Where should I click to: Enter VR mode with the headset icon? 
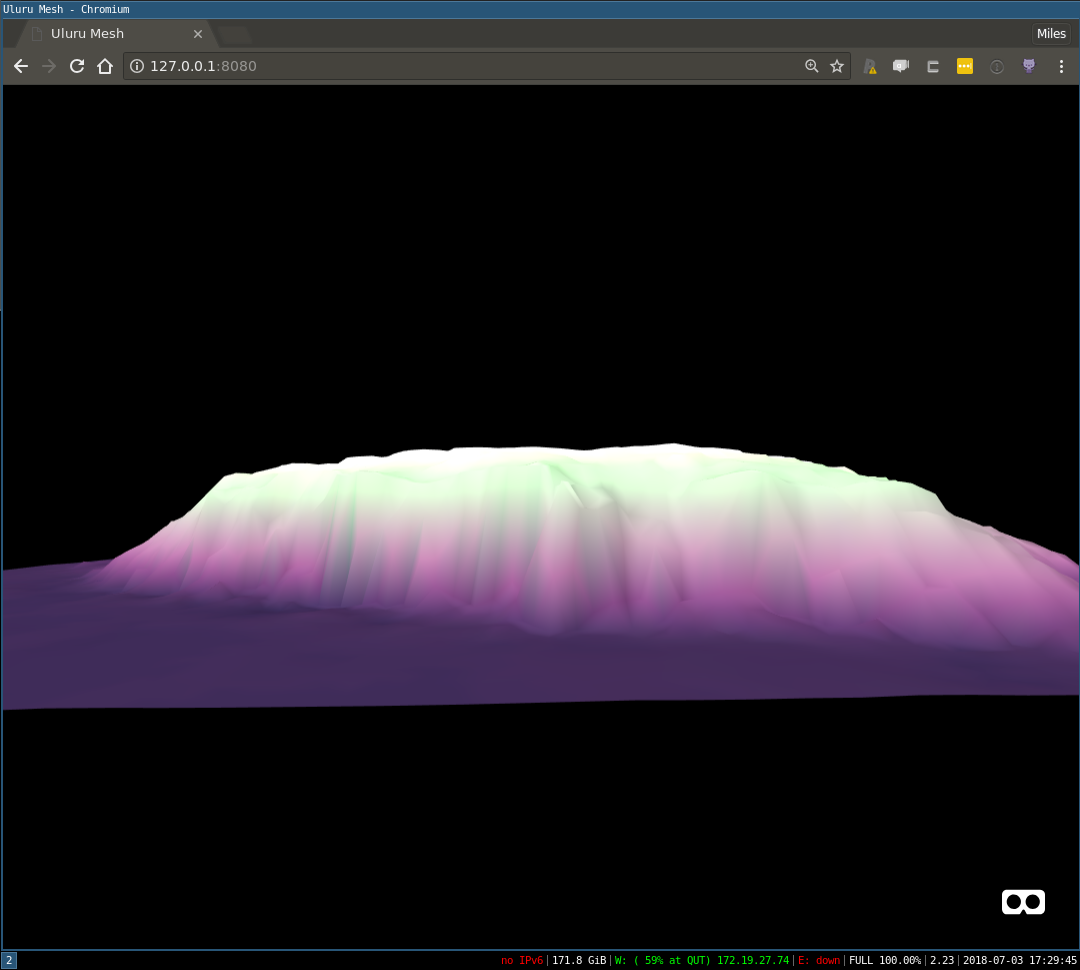1023,901
